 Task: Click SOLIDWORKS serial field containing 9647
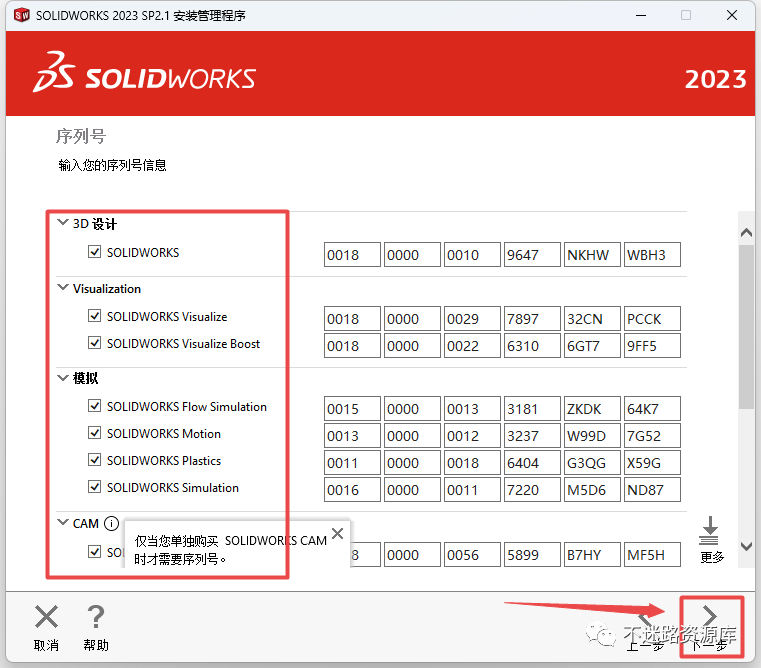point(532,255)
